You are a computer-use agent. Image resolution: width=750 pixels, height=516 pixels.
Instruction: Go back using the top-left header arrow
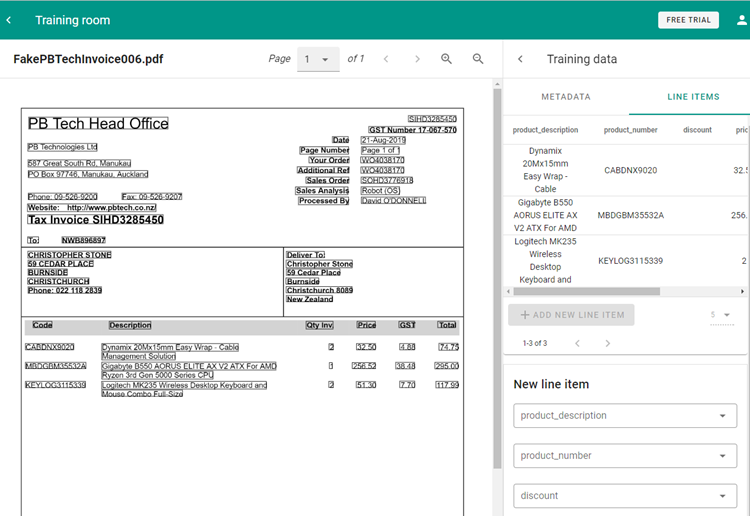click(x=10, y=20)
